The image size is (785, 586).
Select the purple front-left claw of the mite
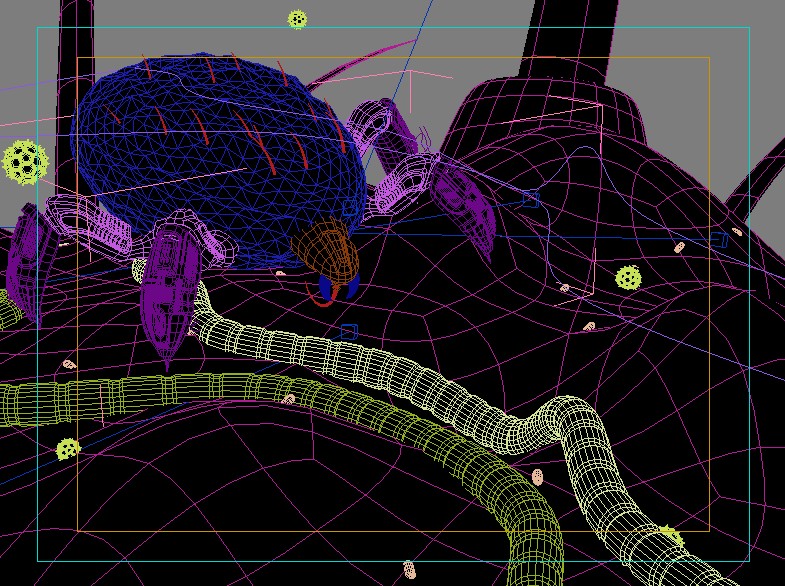[165, 290]
